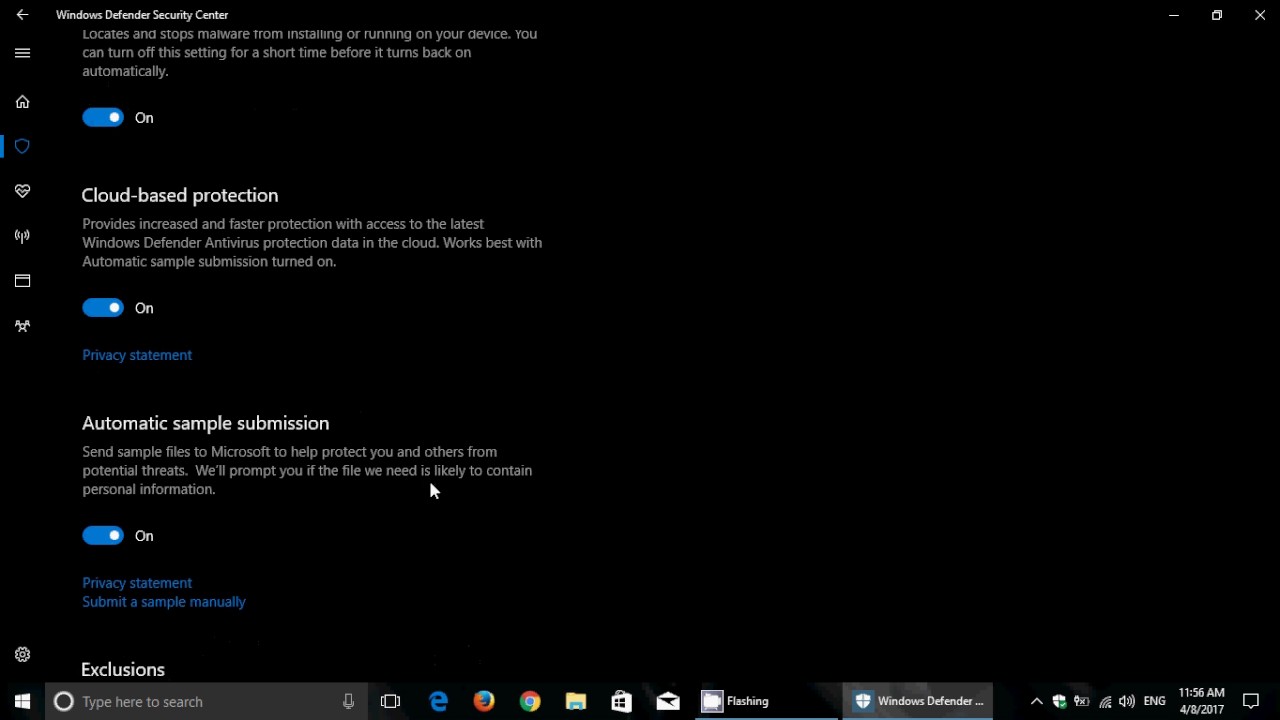Image resolution: width=1280 pixels, height=720 pixels.
Task: Open Privacy statement under Cloud-based protection
Action: coord(137,355)
